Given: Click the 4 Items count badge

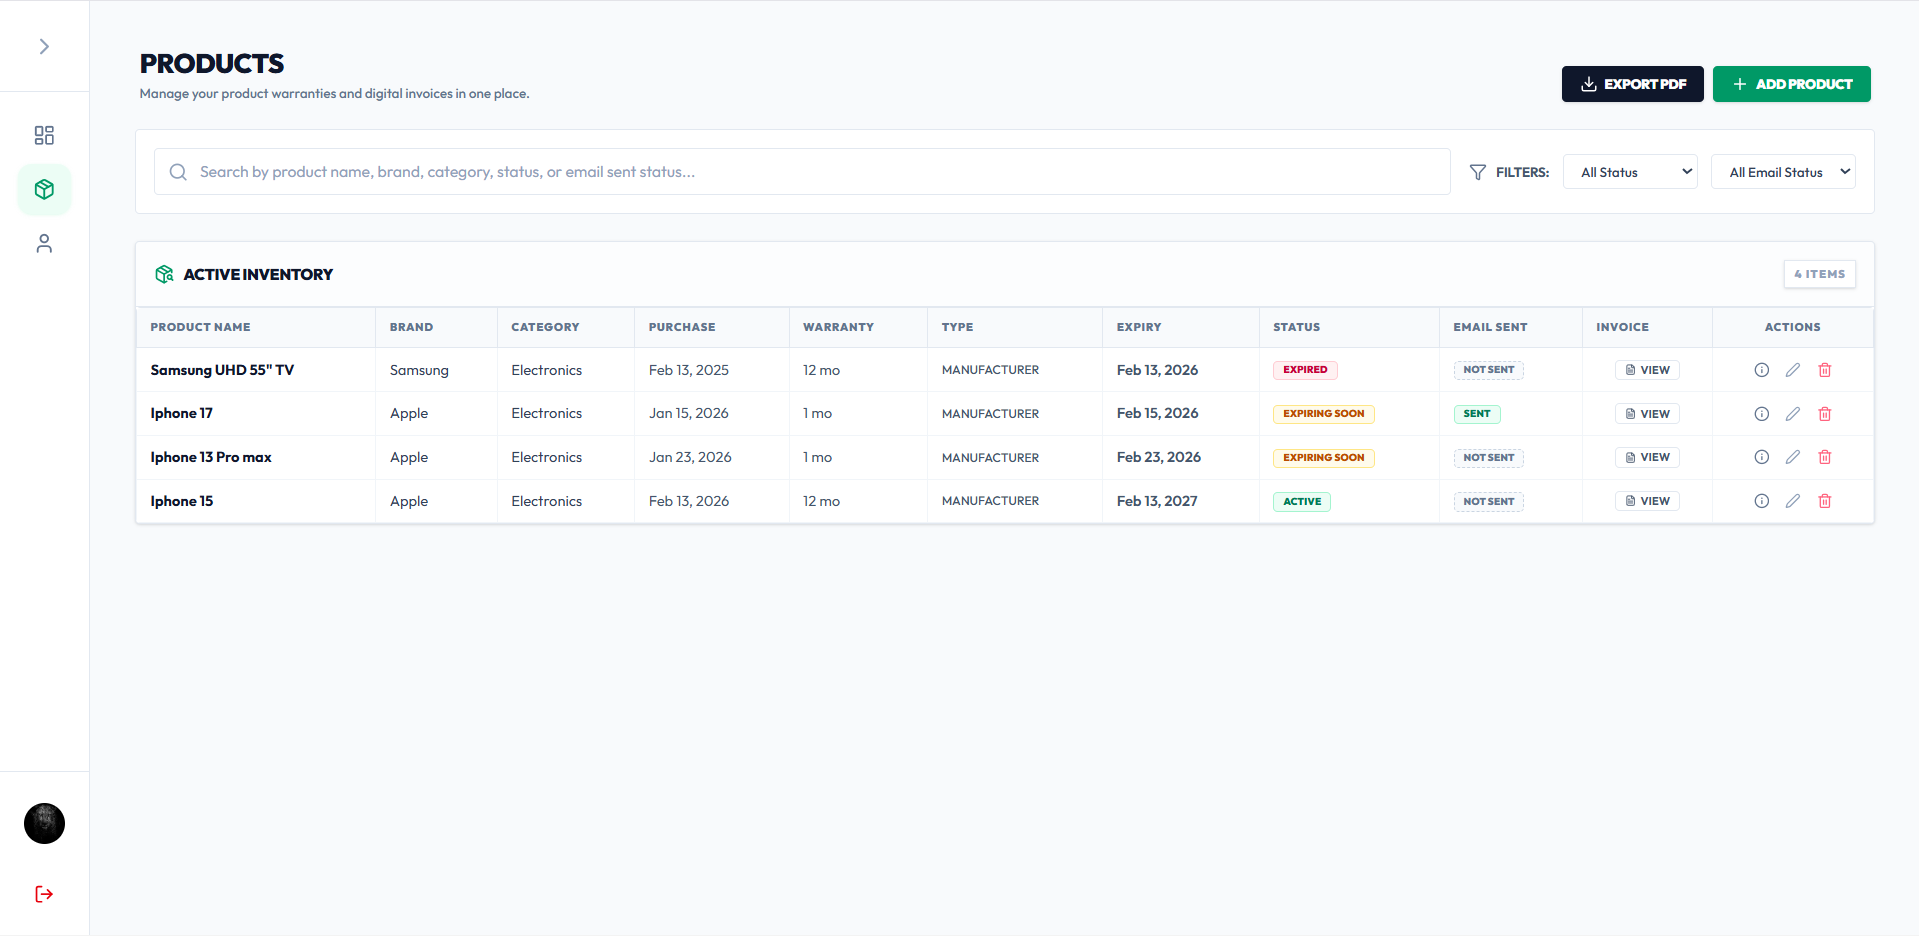Looking at the screenshot, I should 1819,274.
